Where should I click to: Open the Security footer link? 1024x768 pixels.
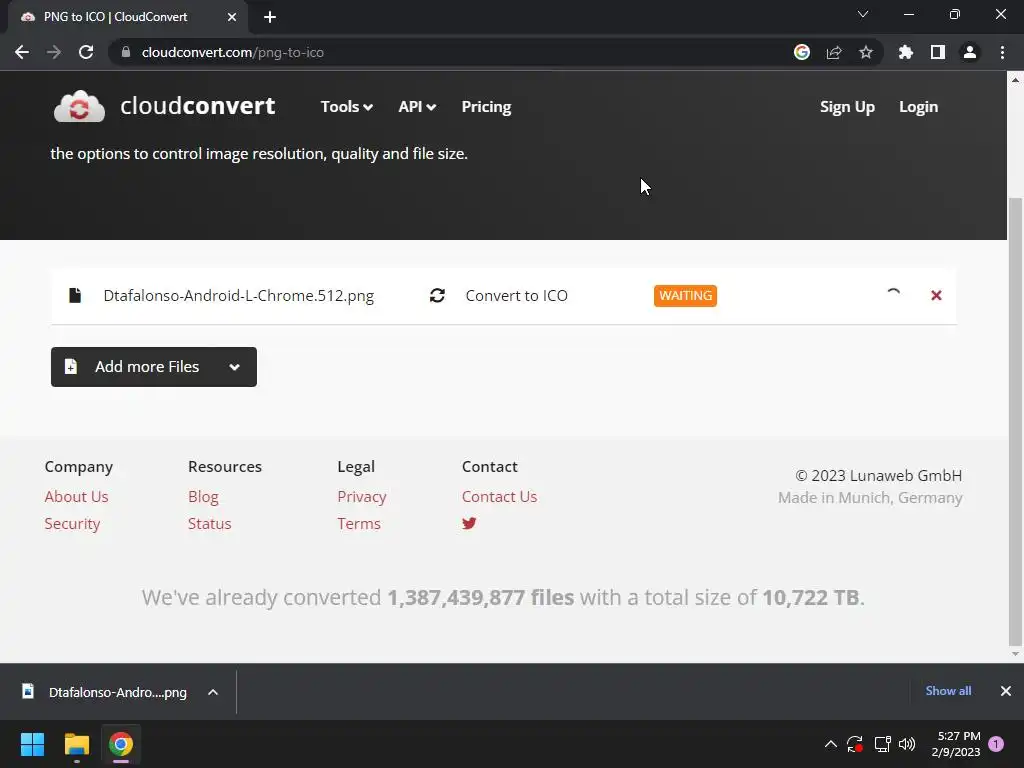click(72, 524)
